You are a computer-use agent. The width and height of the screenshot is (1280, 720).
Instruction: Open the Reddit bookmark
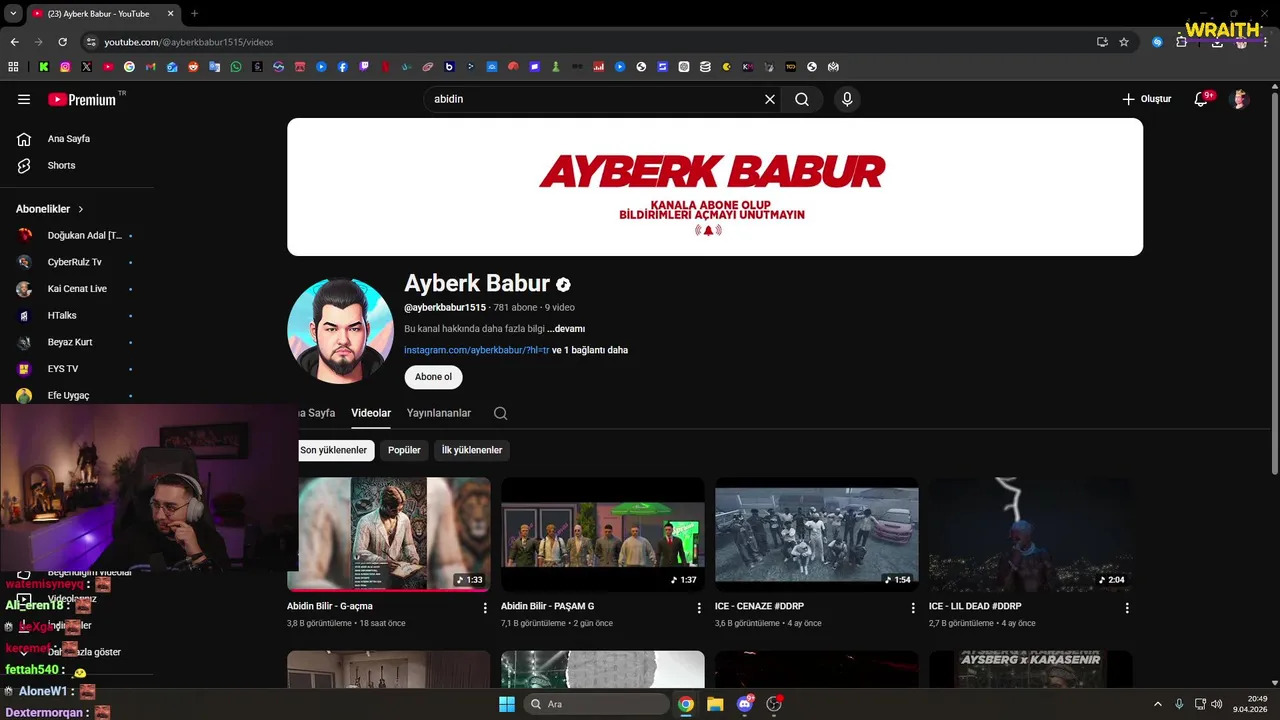(193, 67)
